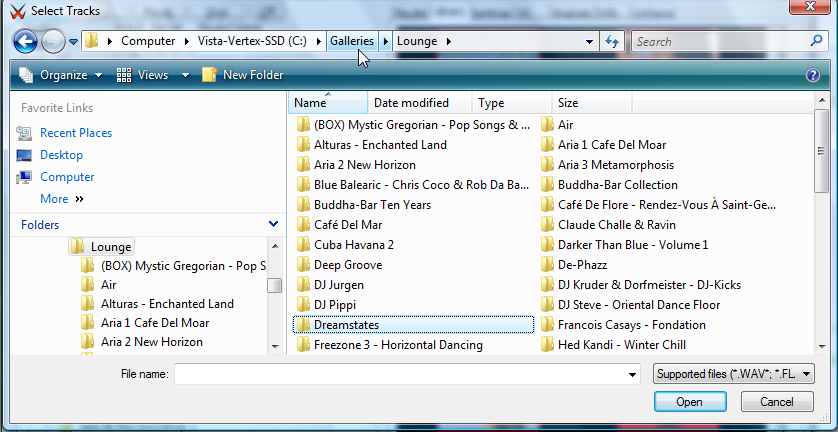Click the Views grid icon
The image size is (838, 432).
[x=124, y=75]
